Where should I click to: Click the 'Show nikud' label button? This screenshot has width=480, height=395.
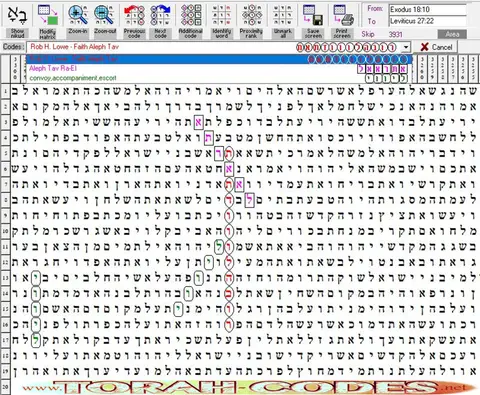[17, 33]
